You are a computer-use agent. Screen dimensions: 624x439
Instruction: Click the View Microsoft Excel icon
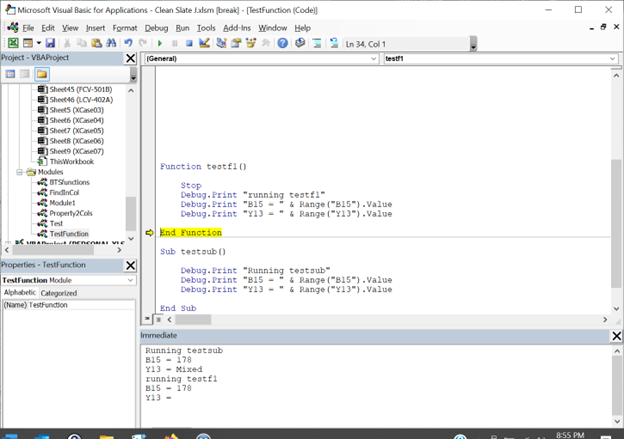[13, 43]
